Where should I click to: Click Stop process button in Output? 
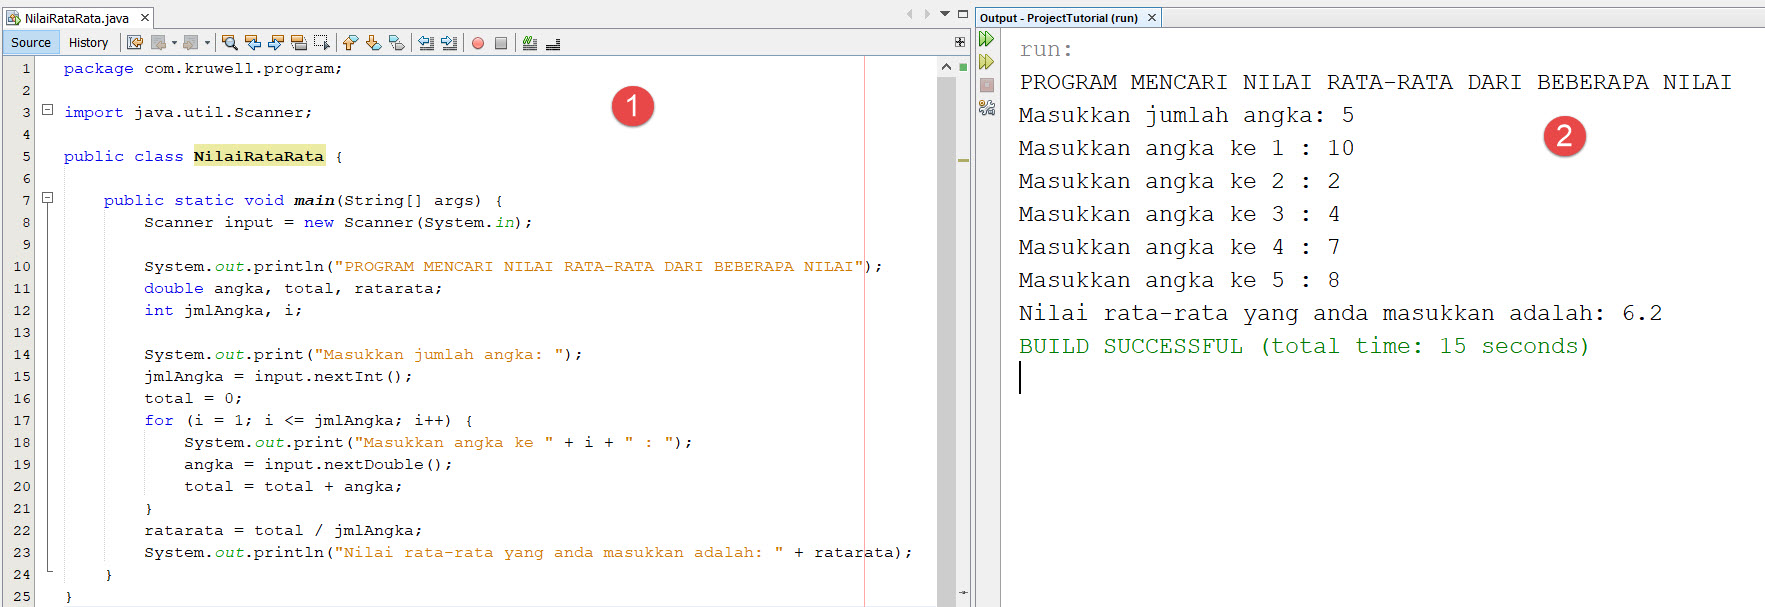coord(987,85)
